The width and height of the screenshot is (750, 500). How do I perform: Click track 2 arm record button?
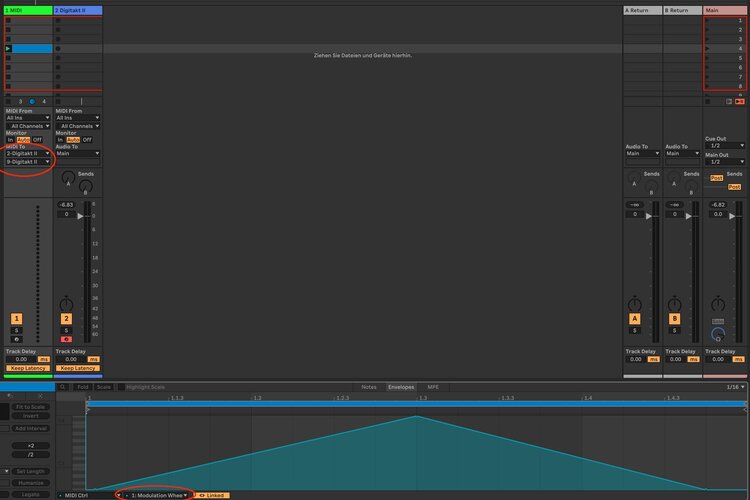pos(66,339)
